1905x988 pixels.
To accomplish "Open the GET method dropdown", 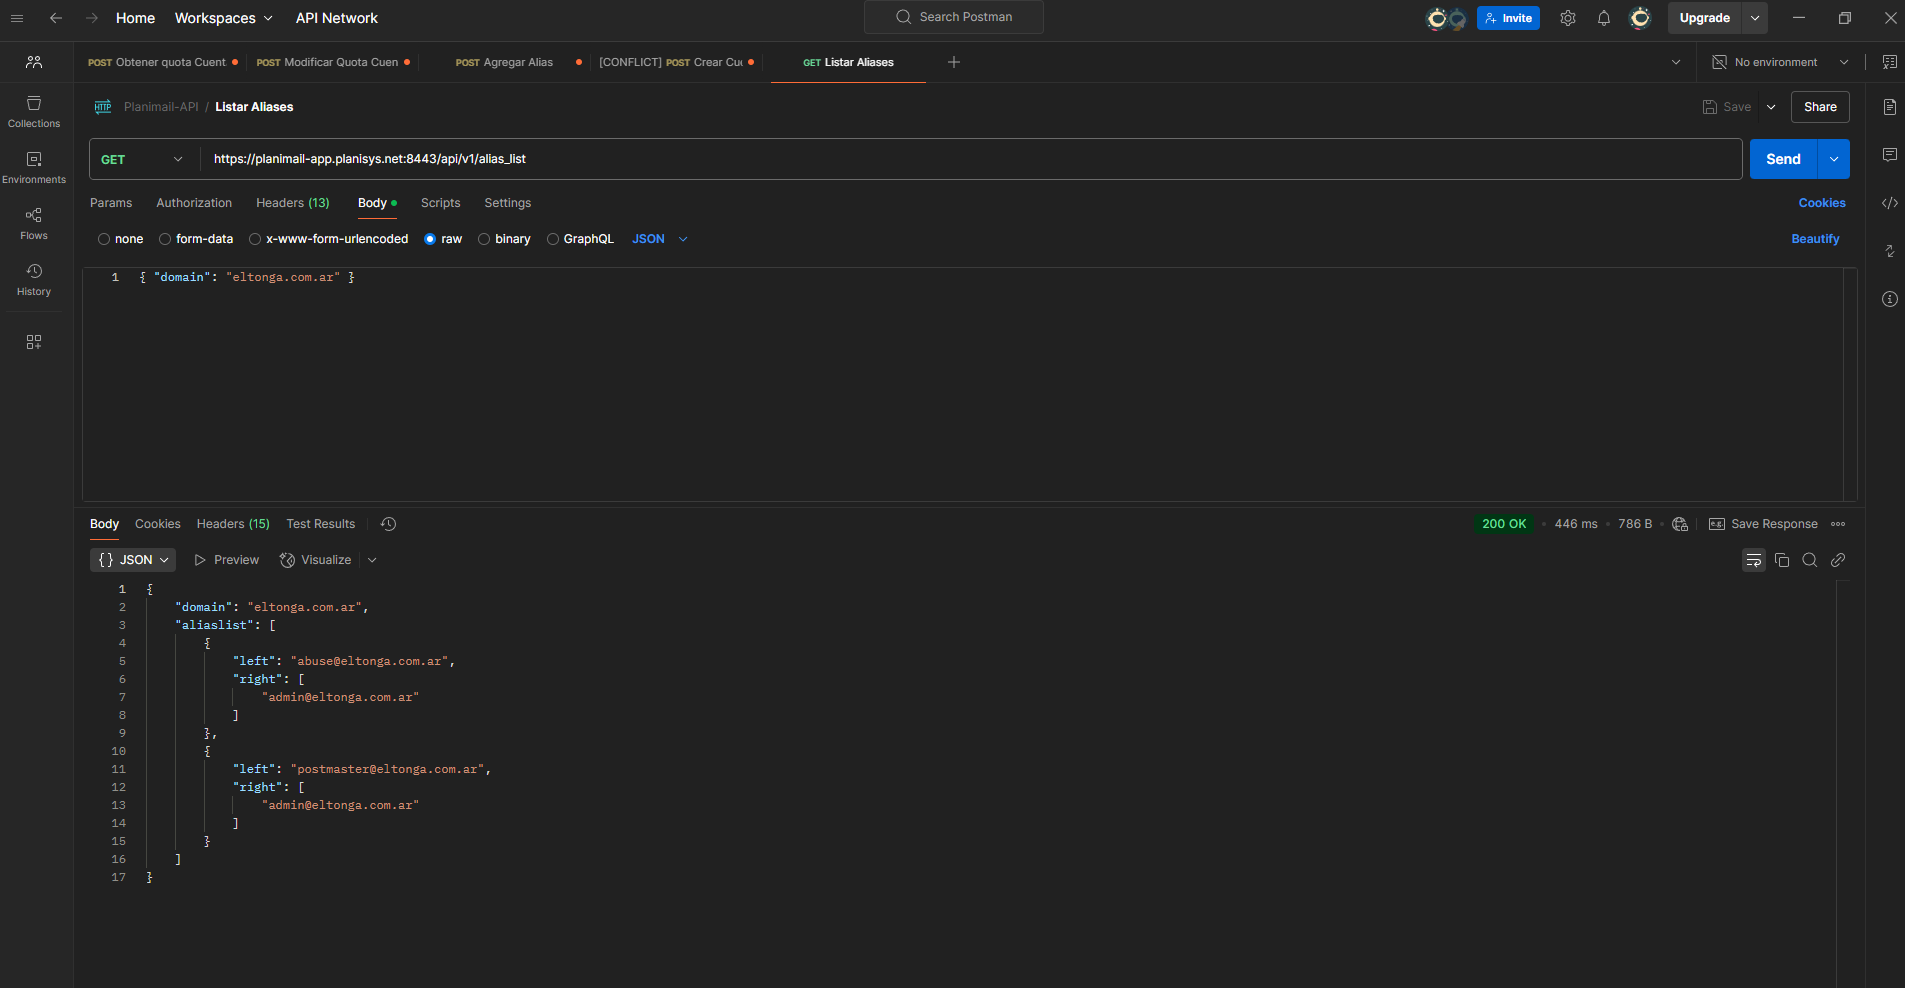I will click(x=144, y=159).
